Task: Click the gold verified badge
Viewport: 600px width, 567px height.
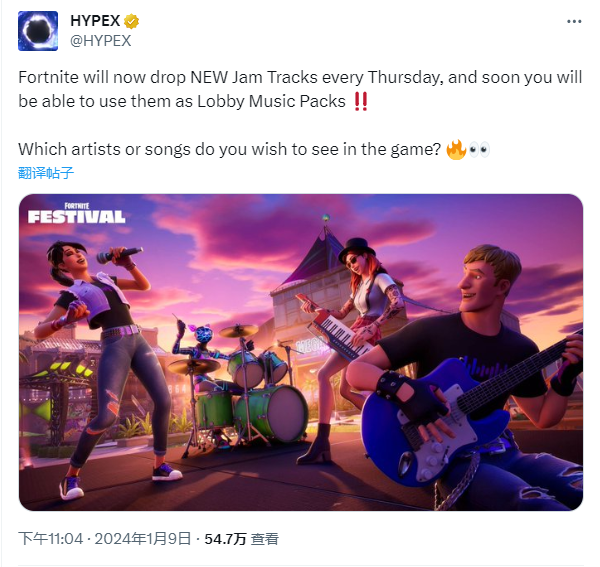Action: tap(131, 21)
